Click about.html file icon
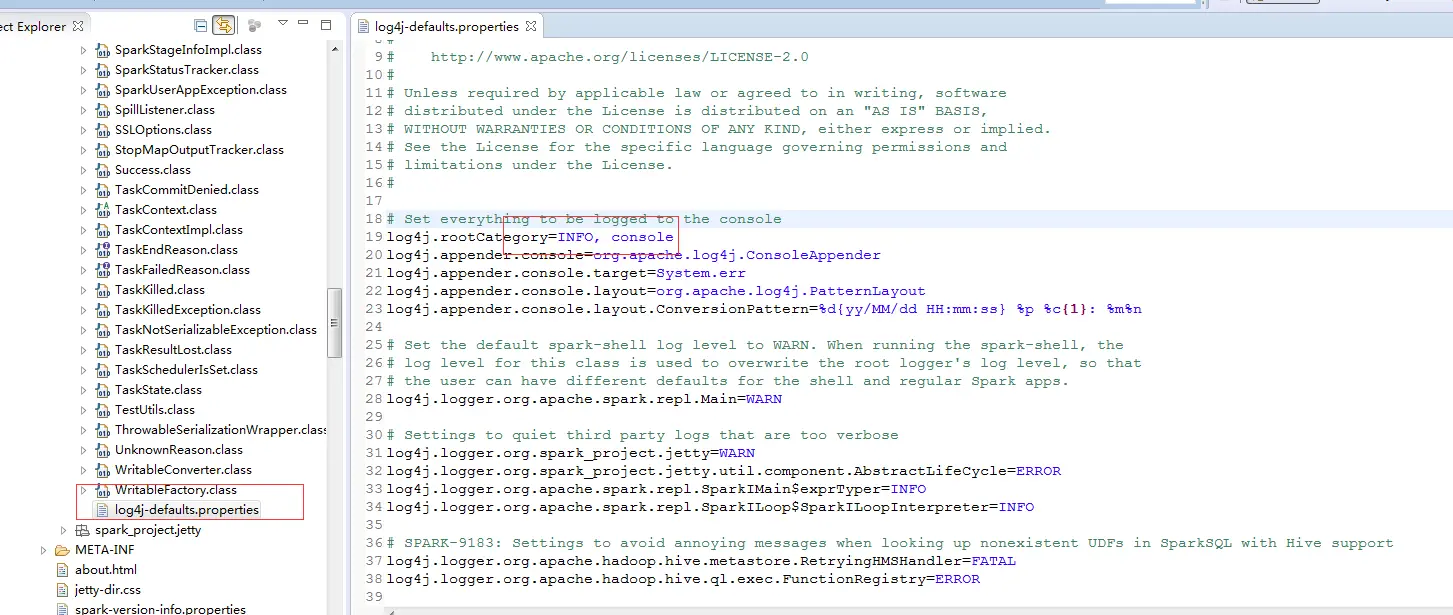Screen dimensions: 1453x615 [x=63, y=570]
